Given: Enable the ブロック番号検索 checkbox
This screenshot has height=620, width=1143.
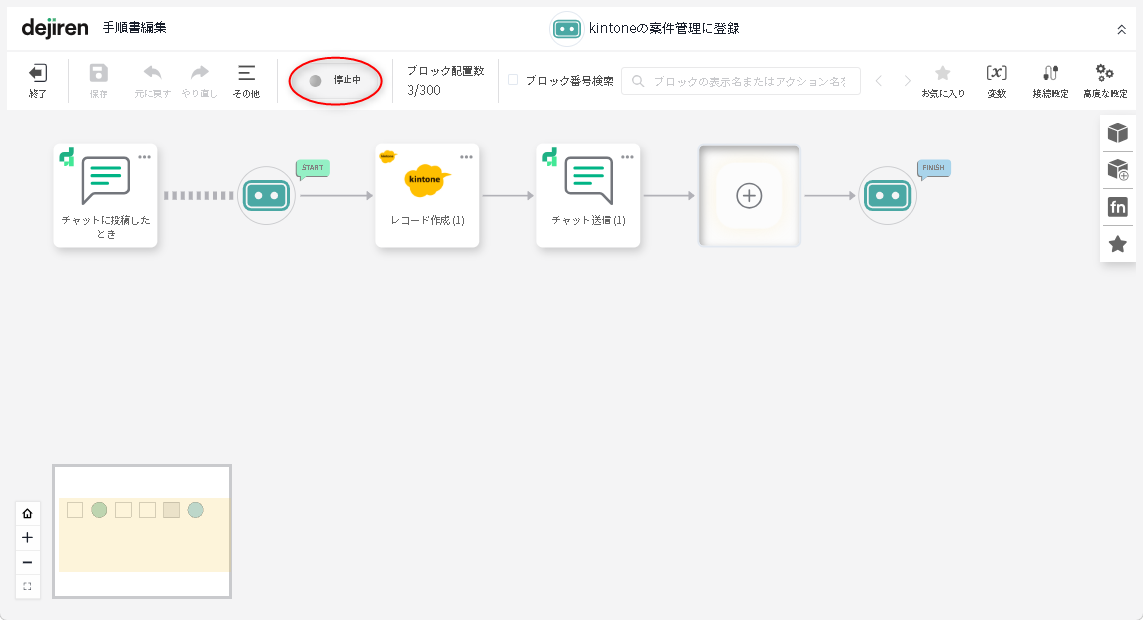Looking at the screenshot, I should pyautogui.click(x=513, y=80).
